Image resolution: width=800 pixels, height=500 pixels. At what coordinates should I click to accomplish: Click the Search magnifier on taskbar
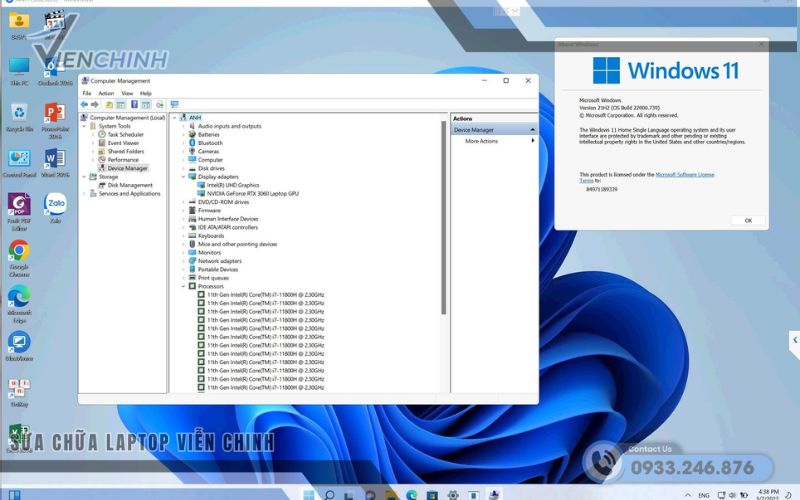click(x=329, y=495)
